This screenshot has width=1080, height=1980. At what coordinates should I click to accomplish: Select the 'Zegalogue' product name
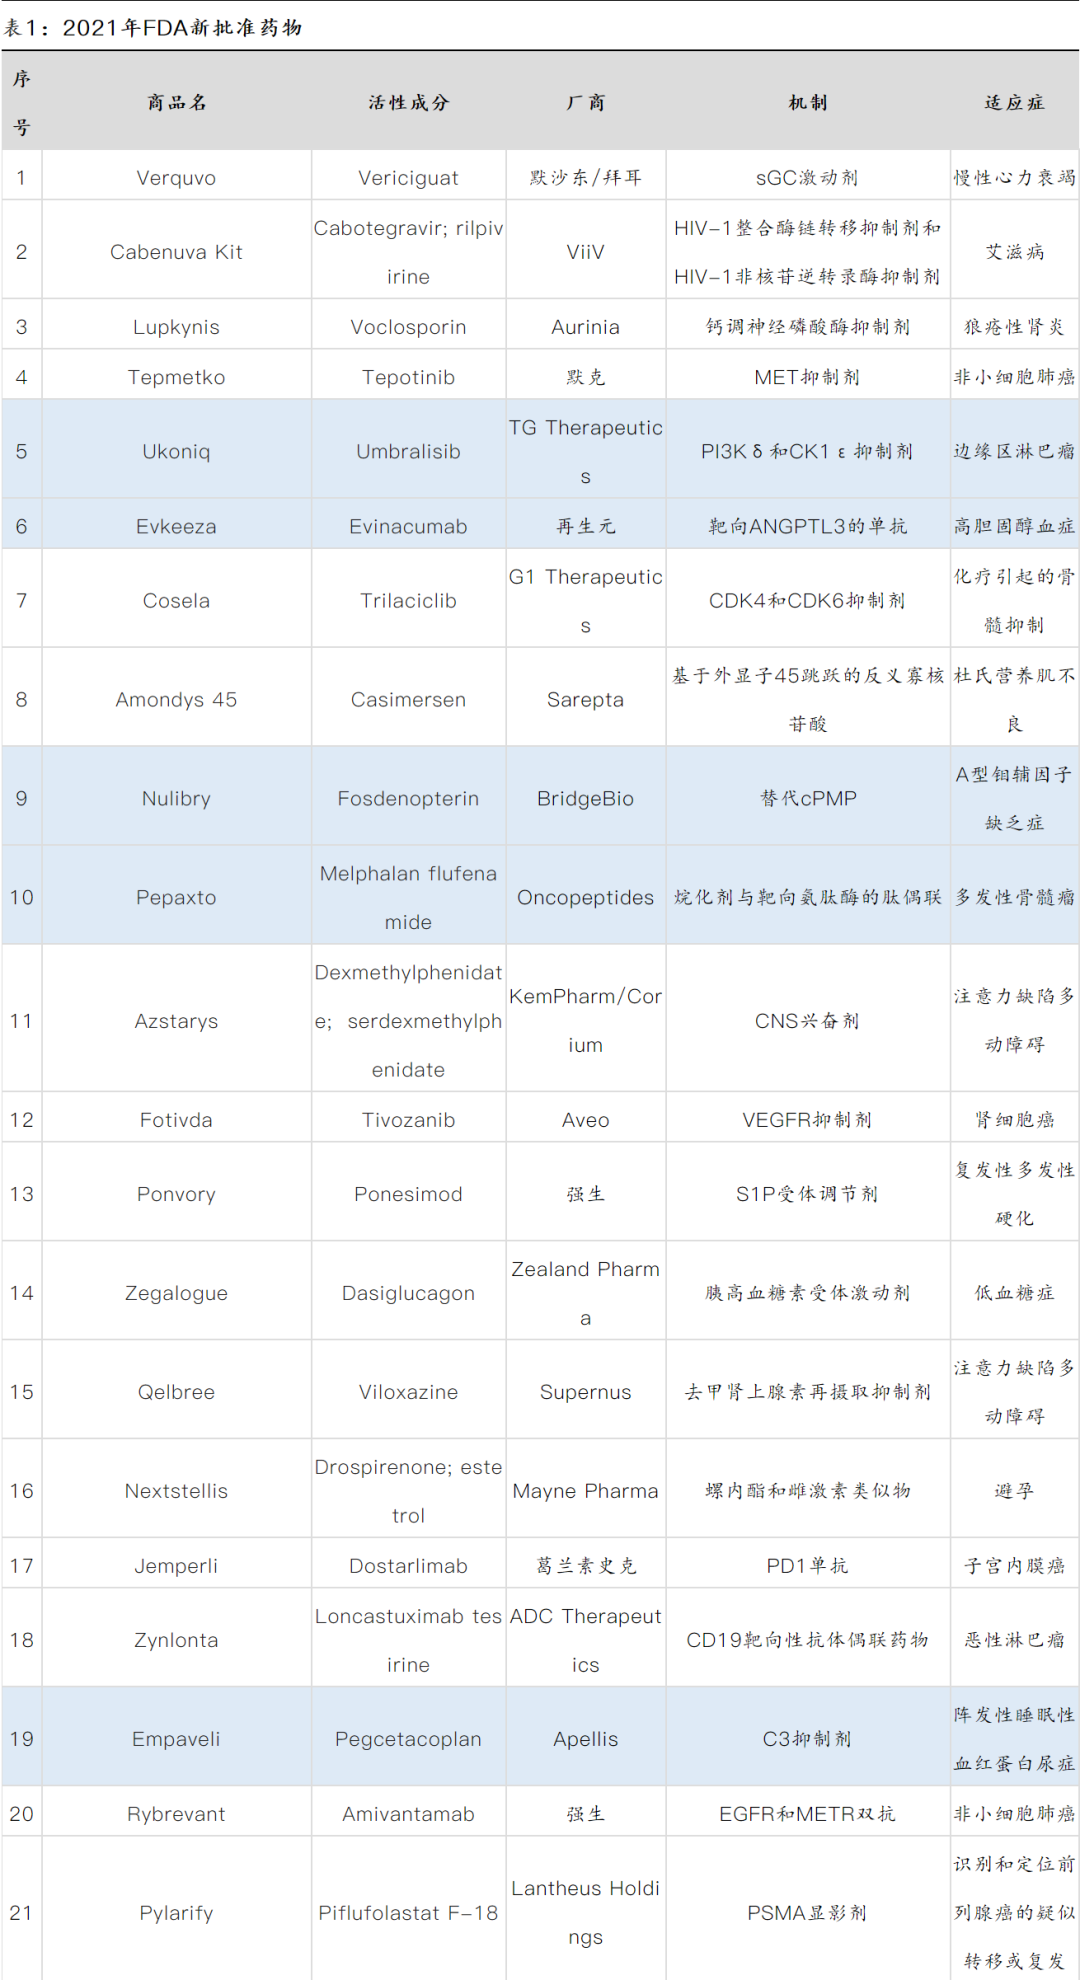click(x=176, y=1293)
